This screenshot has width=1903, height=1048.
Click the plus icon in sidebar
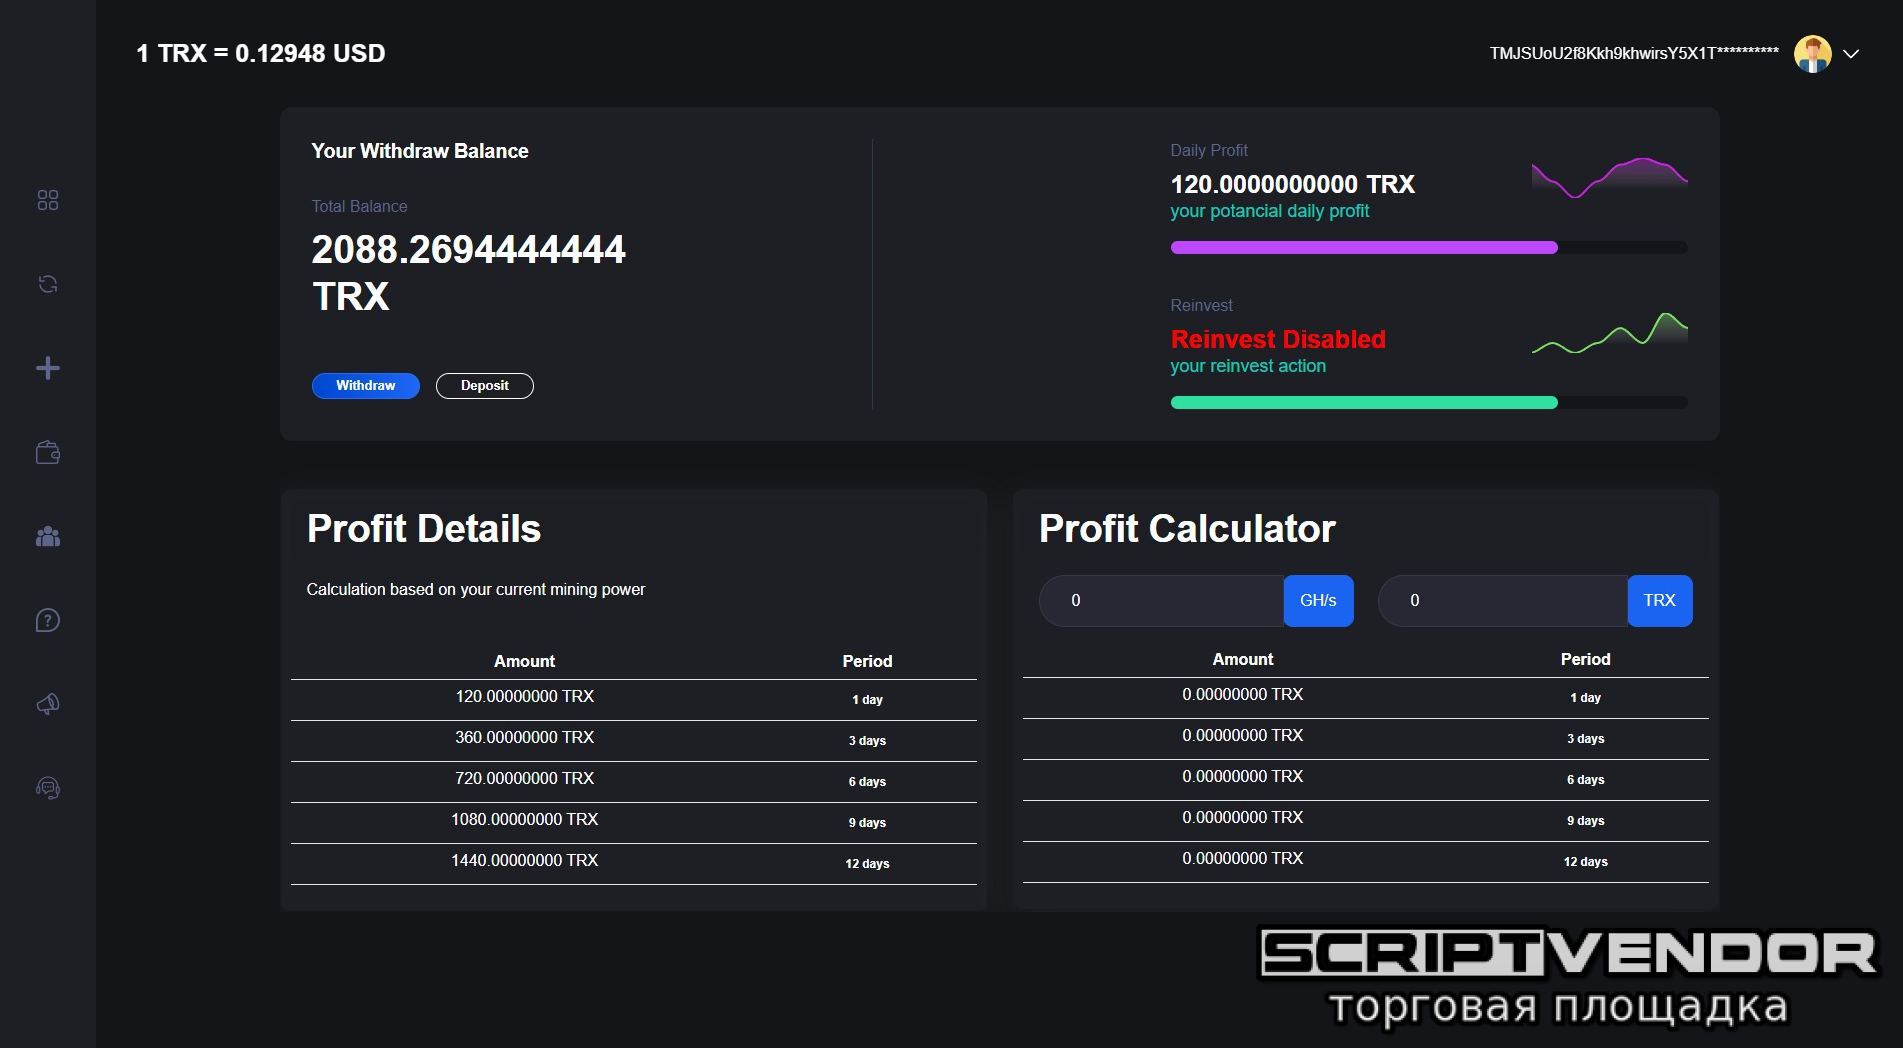click(x=48, y=368)
